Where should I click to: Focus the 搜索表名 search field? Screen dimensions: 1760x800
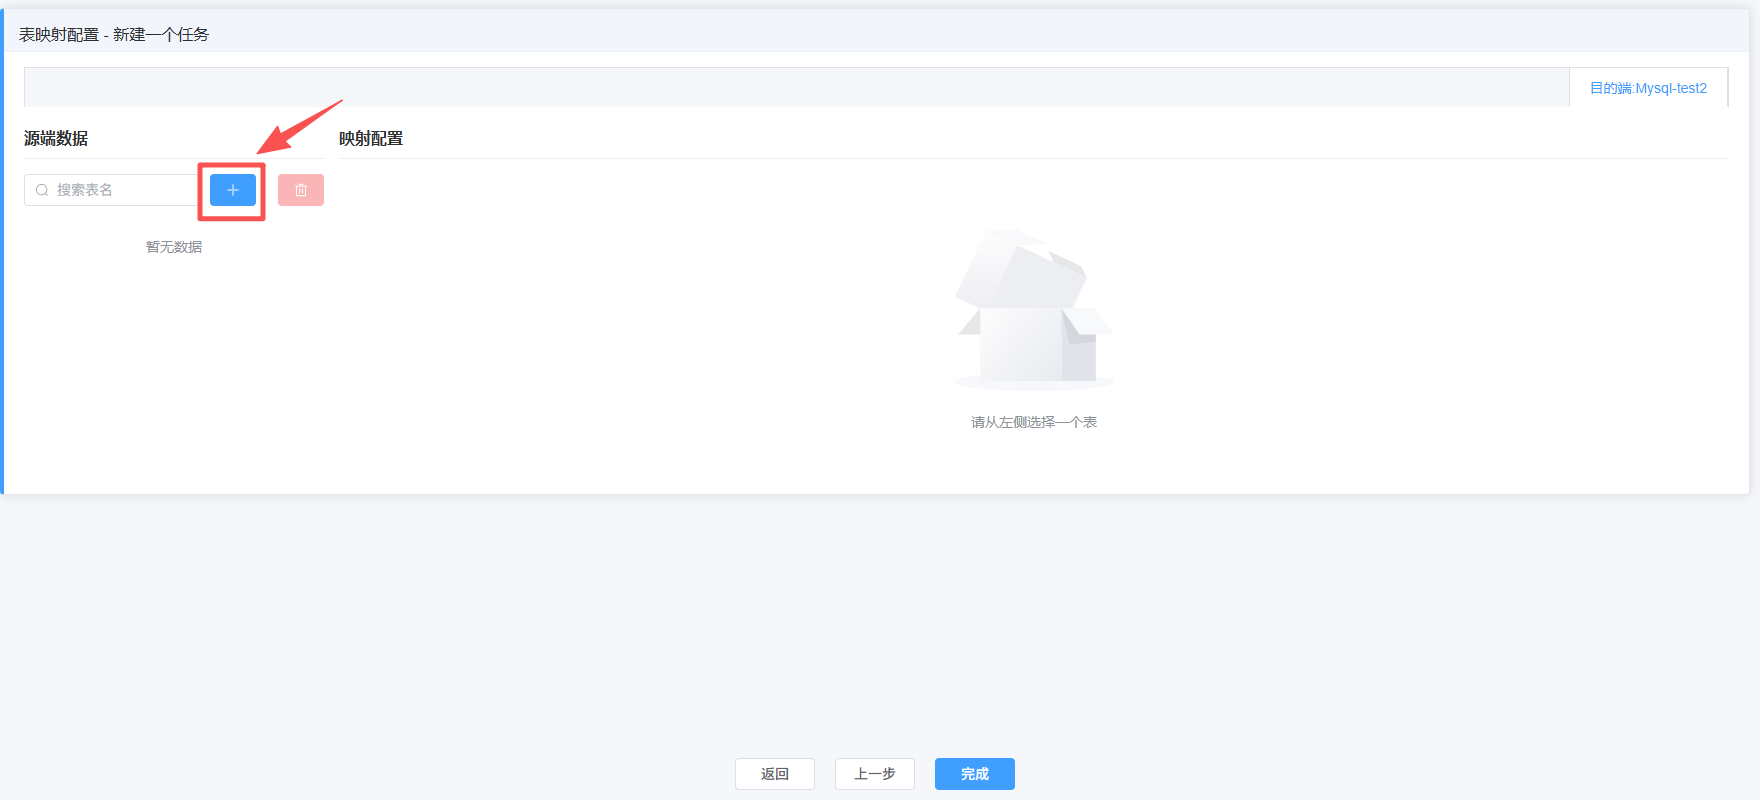(x=120, y=190)
